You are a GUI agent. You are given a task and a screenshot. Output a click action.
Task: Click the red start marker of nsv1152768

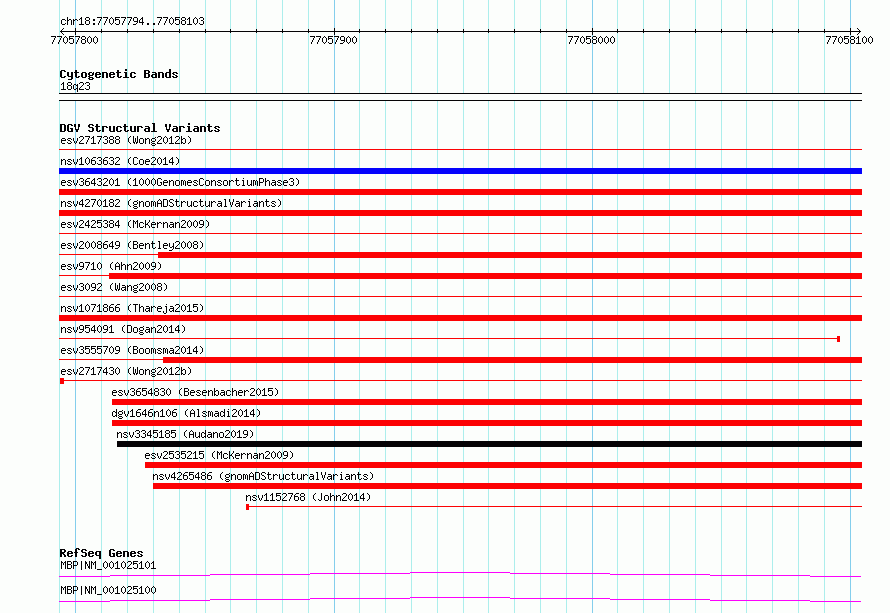247,507
